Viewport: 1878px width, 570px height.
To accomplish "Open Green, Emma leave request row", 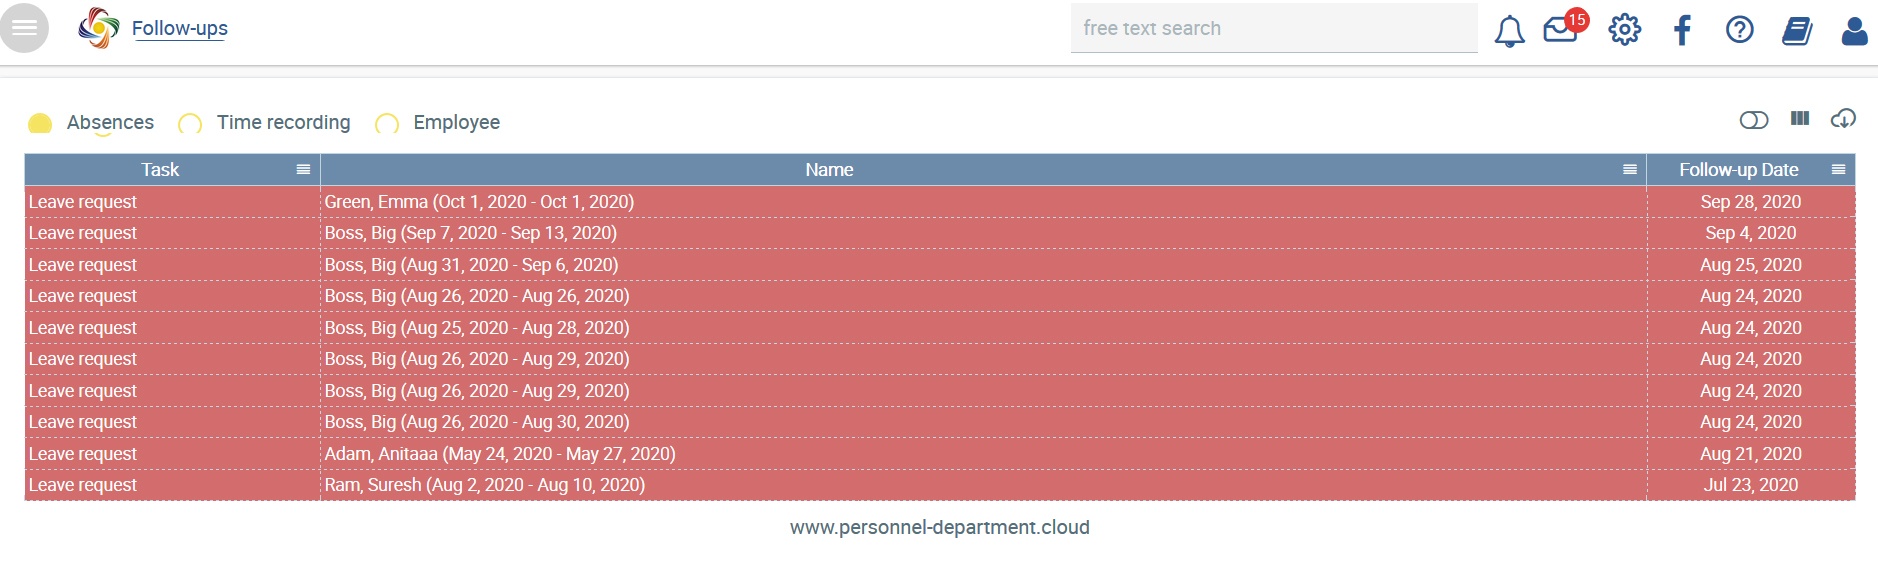I will (940, 202).
